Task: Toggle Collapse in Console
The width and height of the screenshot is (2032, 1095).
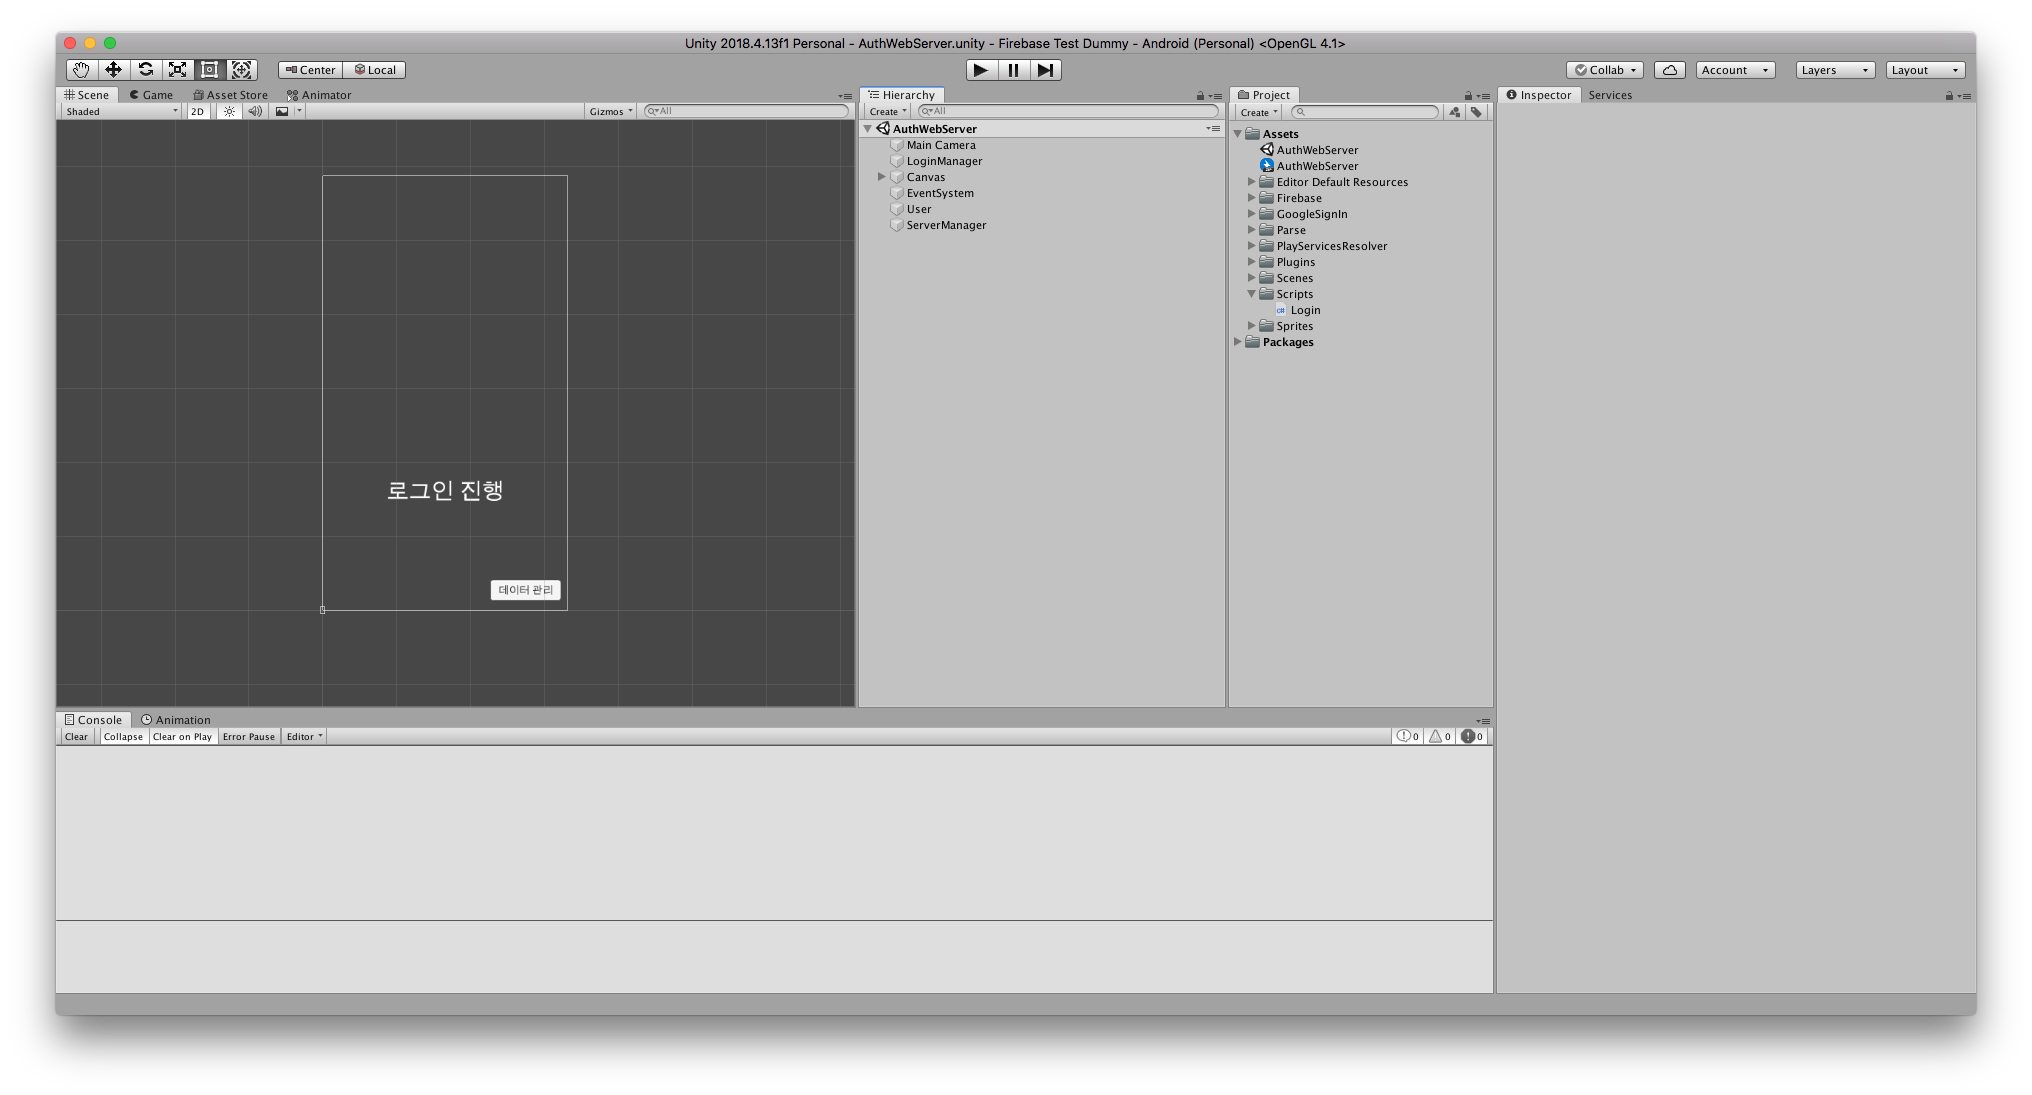Action: 123,737
